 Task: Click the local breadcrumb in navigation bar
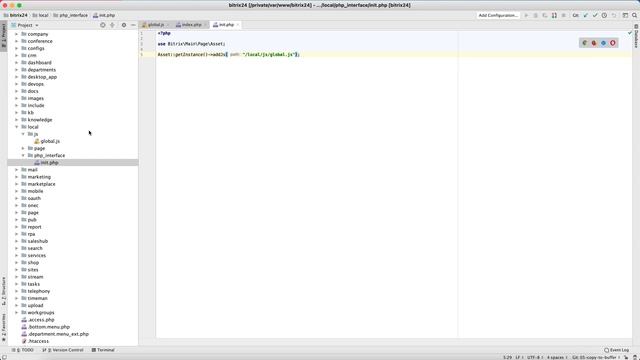click(x=40, y=16)
